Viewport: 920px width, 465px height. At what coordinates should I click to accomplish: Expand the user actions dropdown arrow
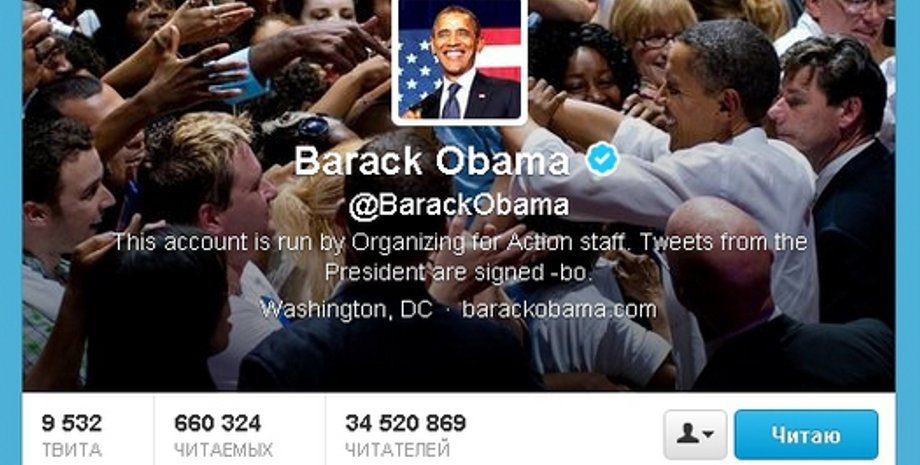[708, 435]
